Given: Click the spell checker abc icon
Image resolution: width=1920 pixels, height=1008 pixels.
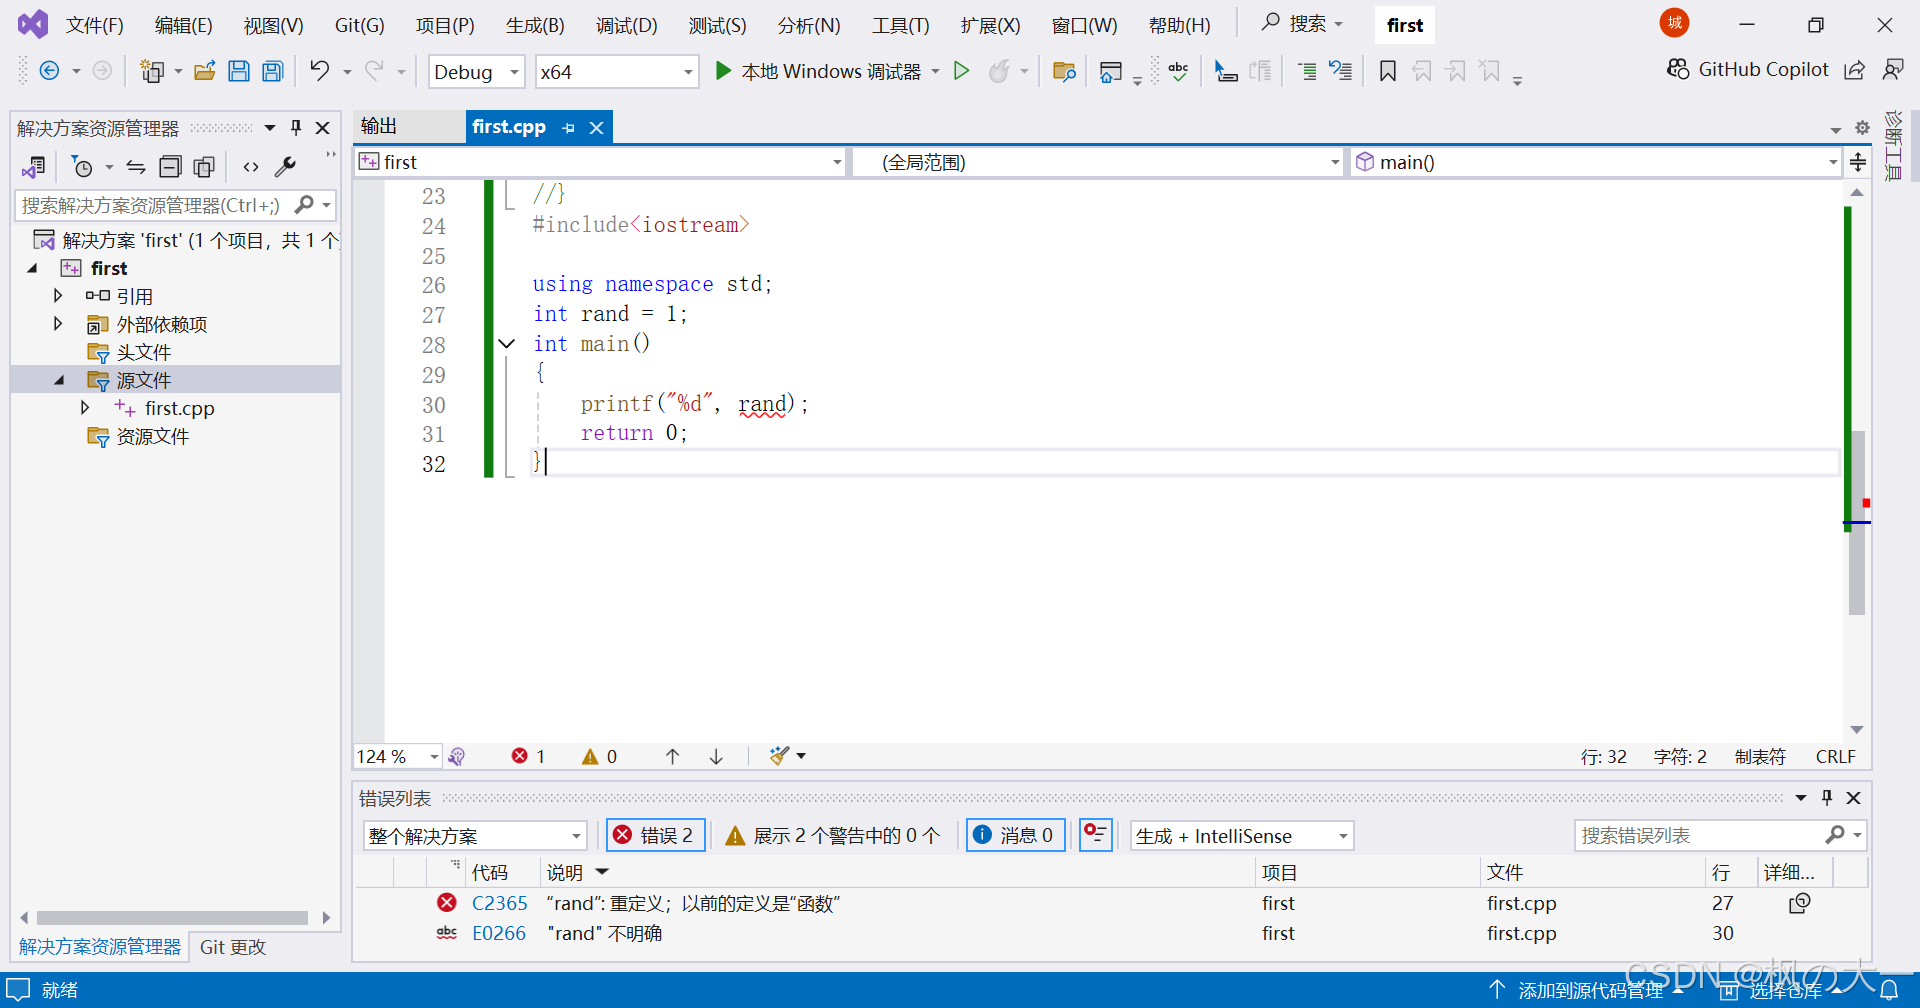Looking at the screenshot, I should tap(1178, 71).
